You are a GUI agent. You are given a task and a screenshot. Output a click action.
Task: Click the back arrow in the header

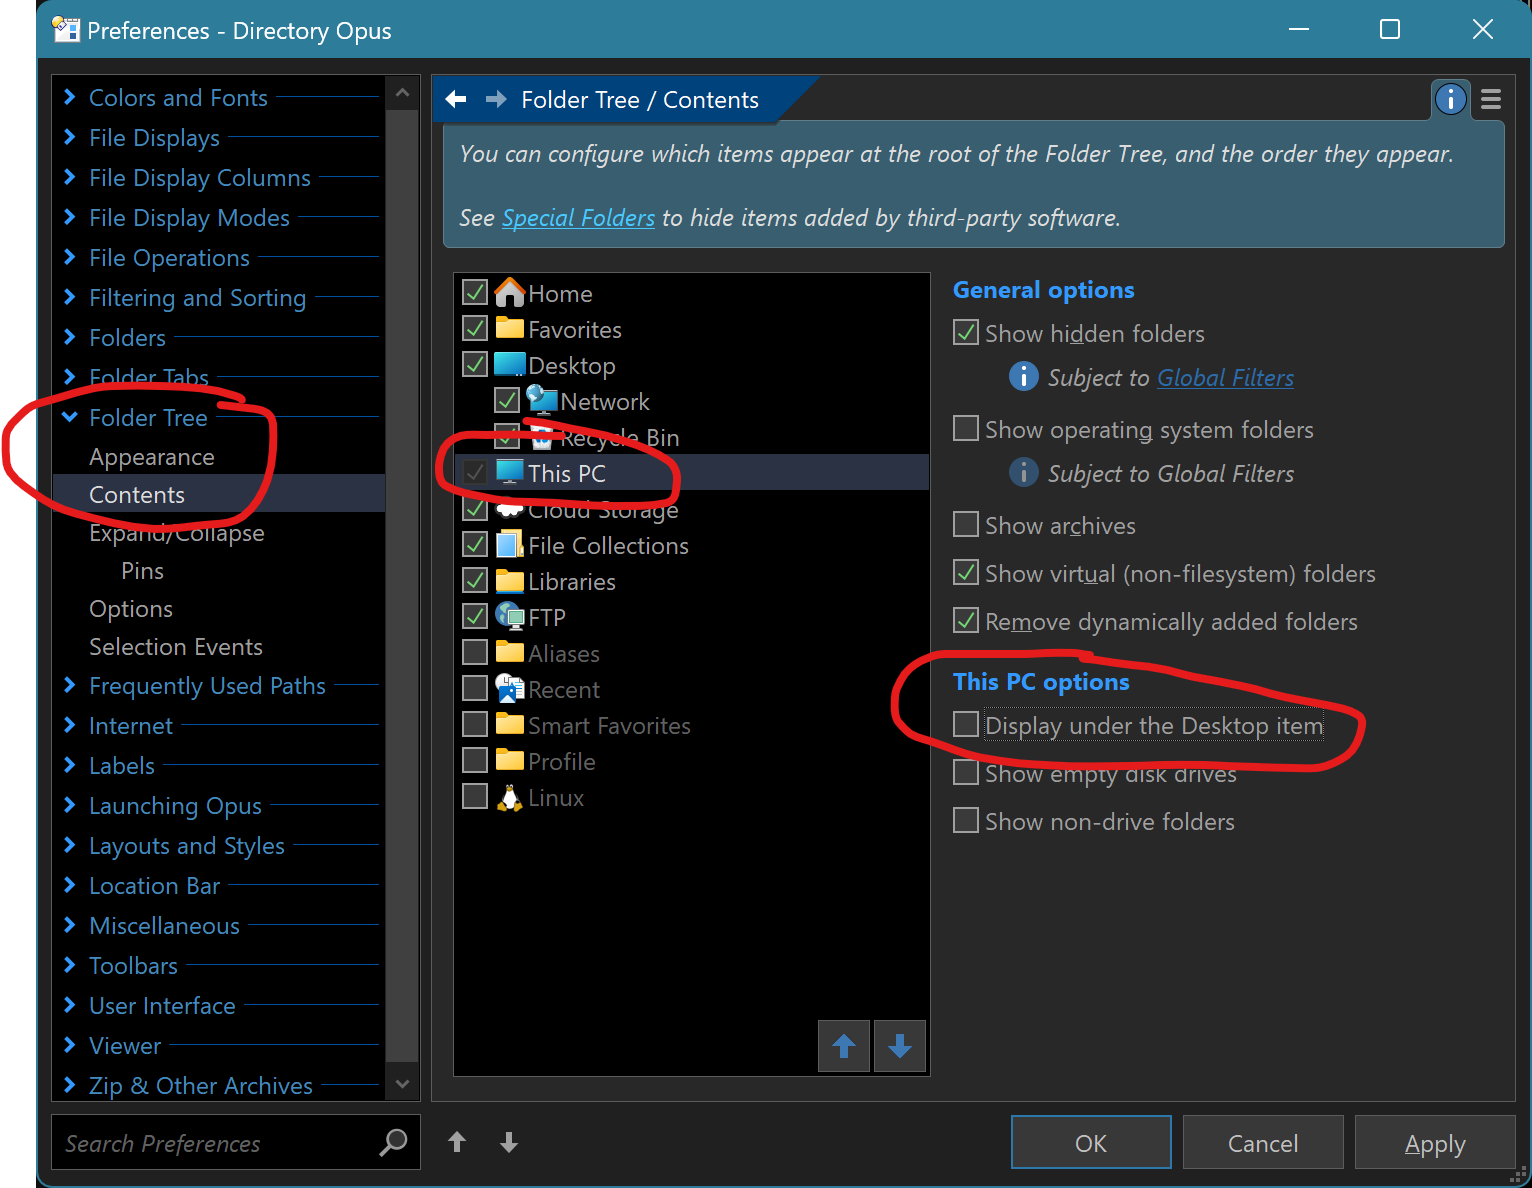coord(456,99)
